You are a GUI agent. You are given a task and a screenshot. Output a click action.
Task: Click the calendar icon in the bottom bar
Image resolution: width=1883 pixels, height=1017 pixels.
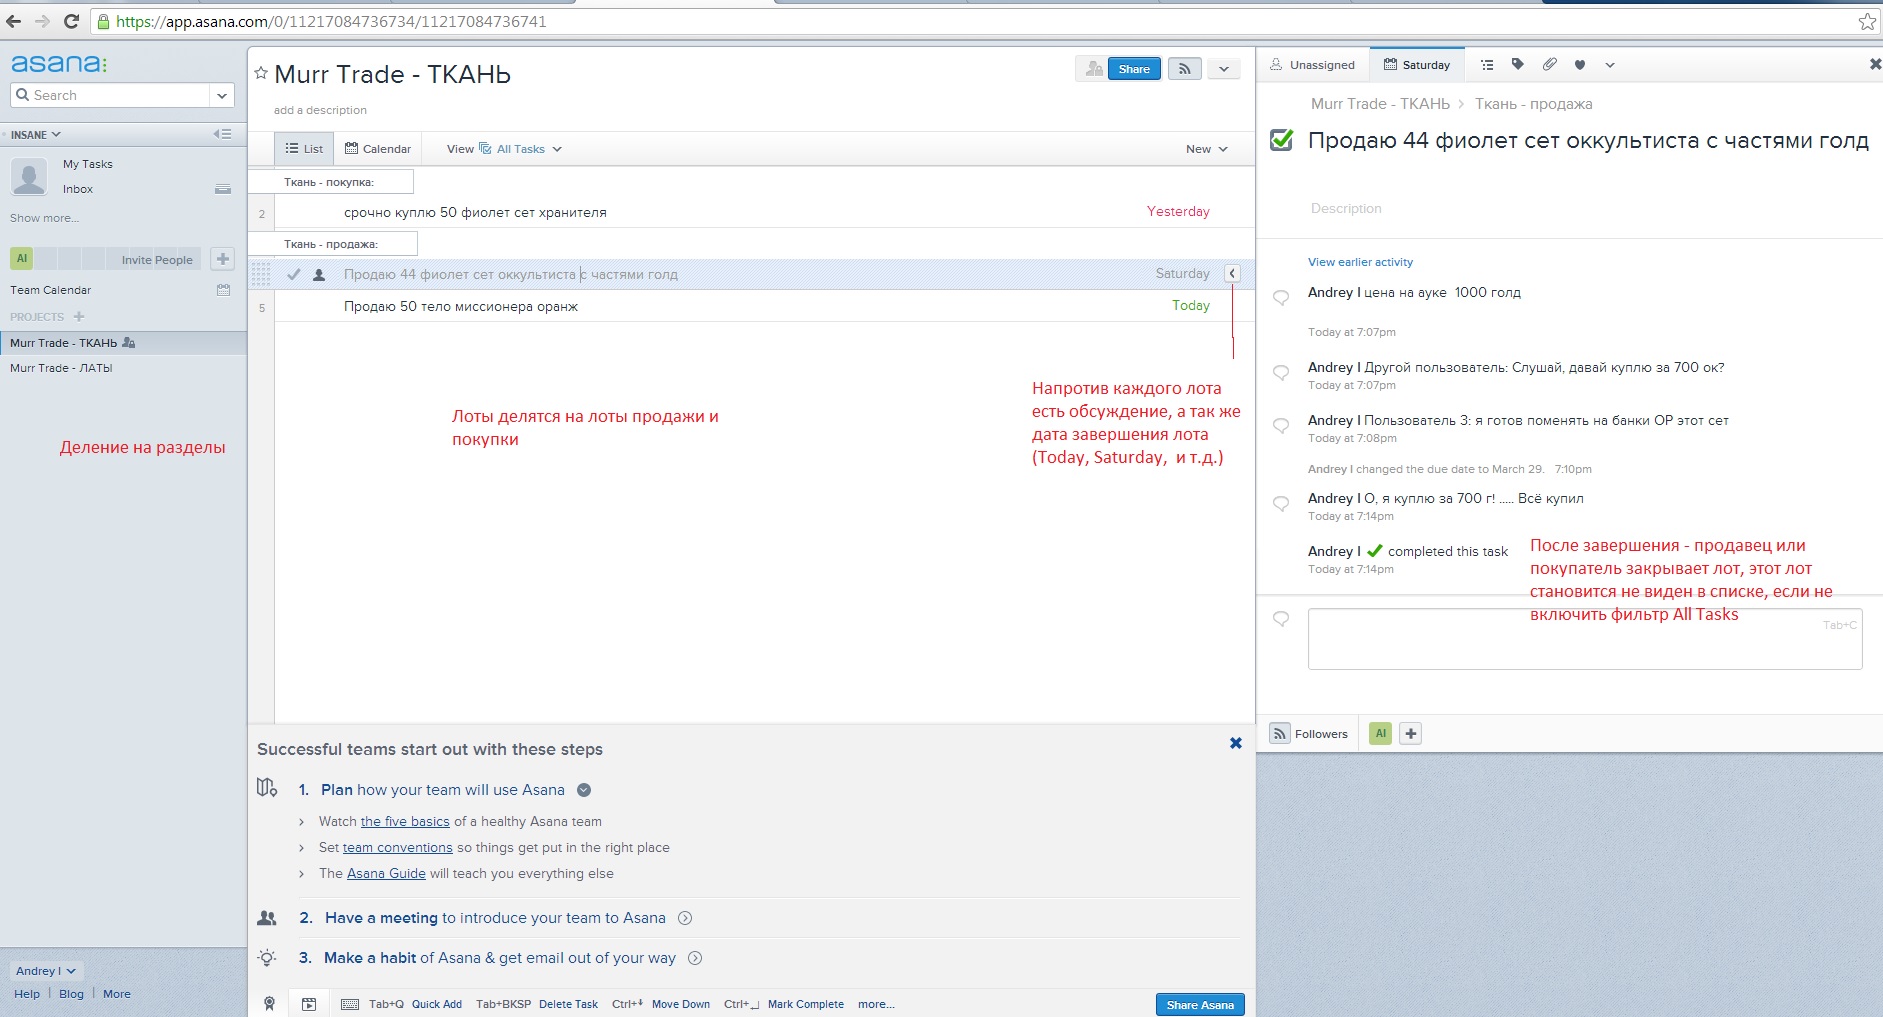[x=309, y=1004]
